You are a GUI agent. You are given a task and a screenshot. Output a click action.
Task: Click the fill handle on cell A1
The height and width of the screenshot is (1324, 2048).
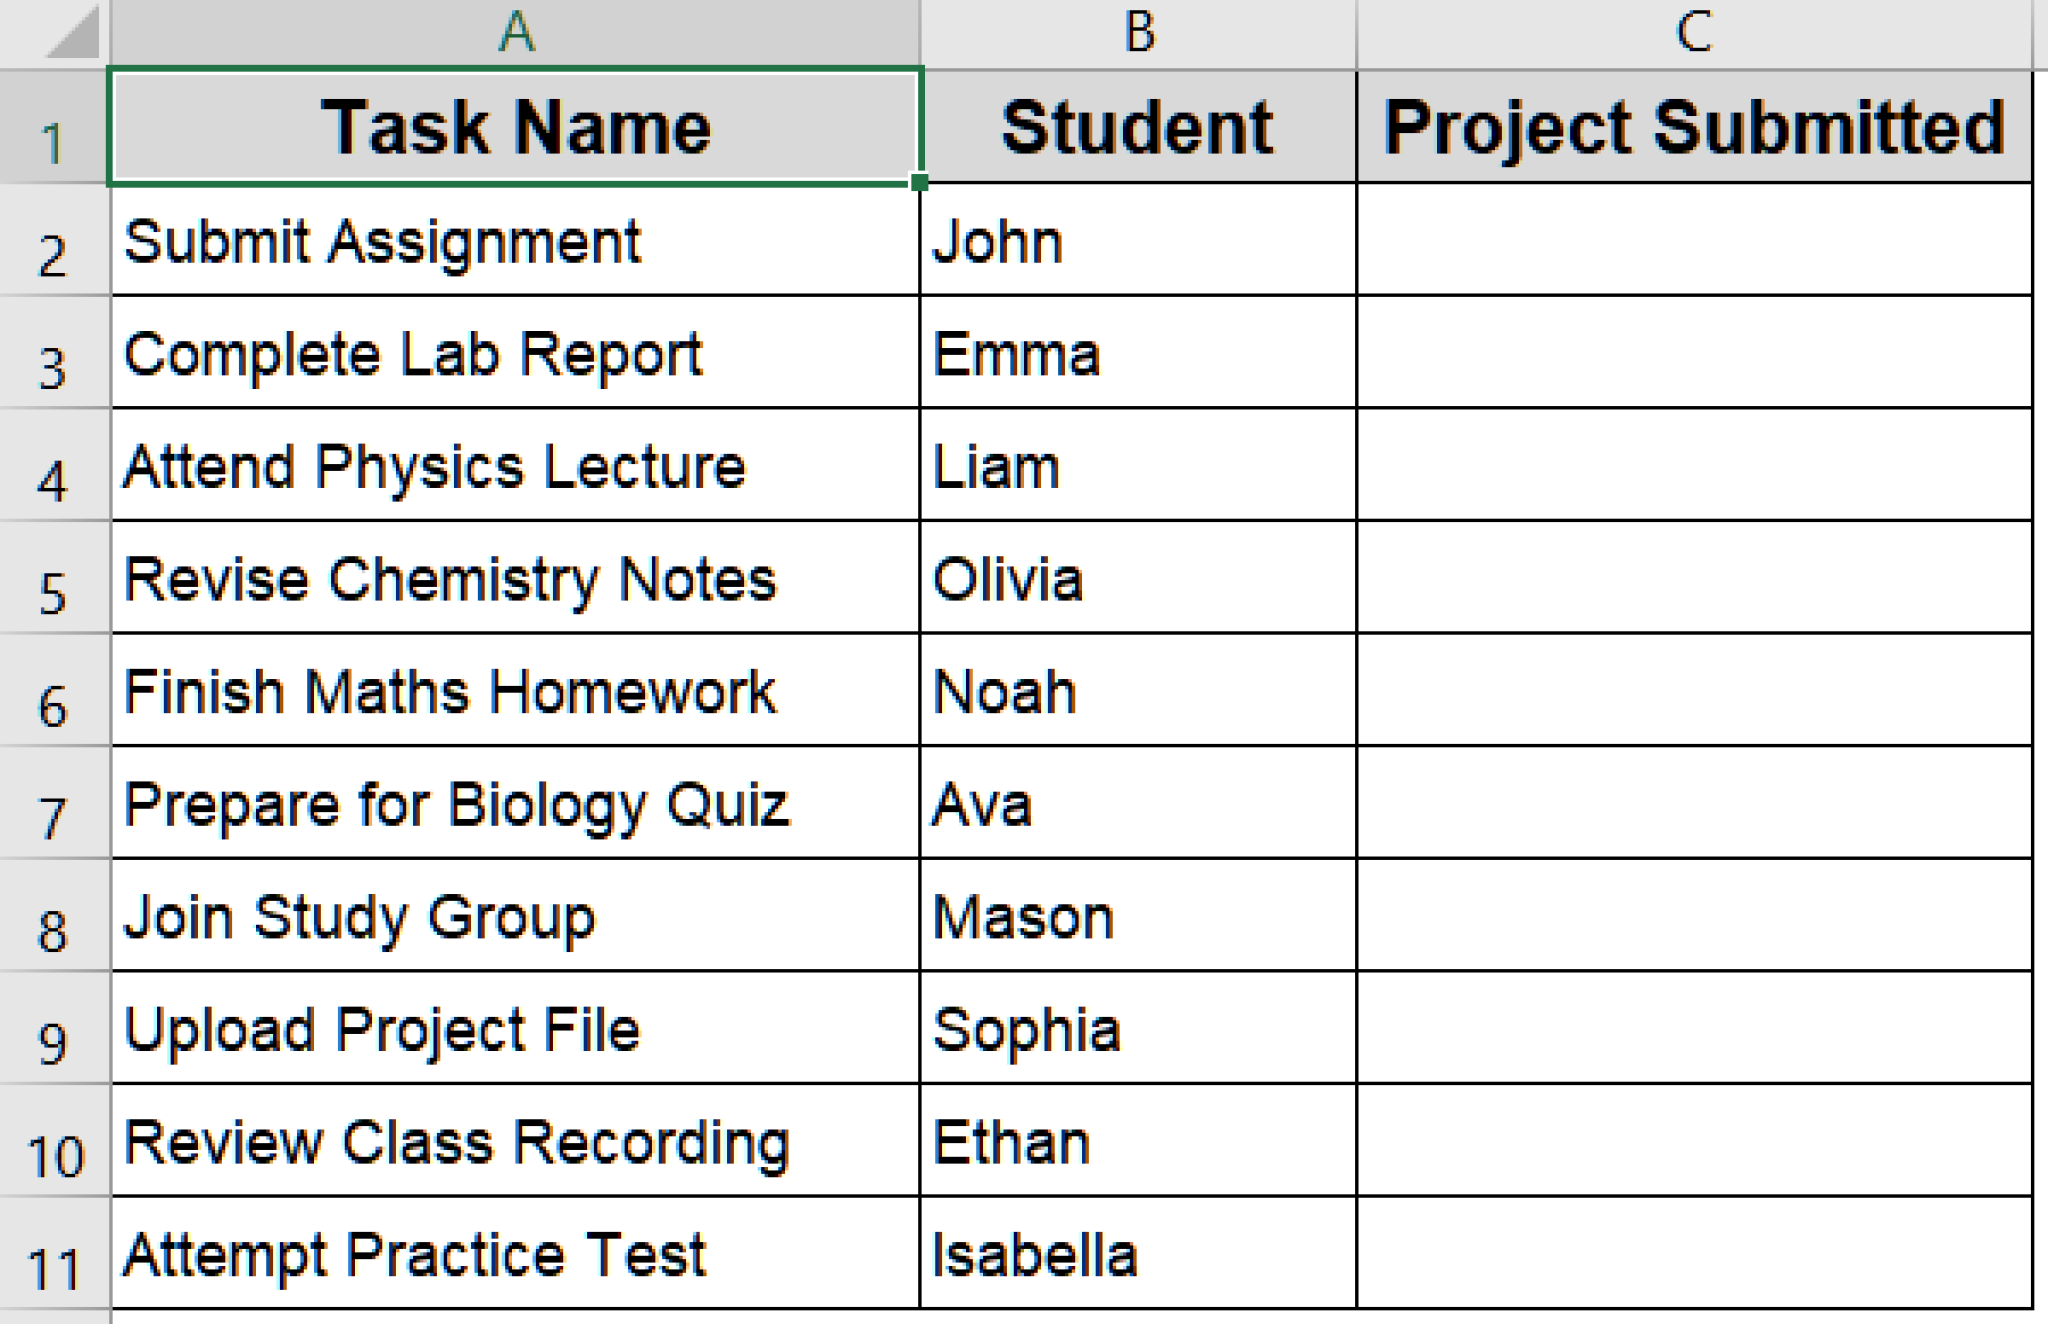[919, 182]
